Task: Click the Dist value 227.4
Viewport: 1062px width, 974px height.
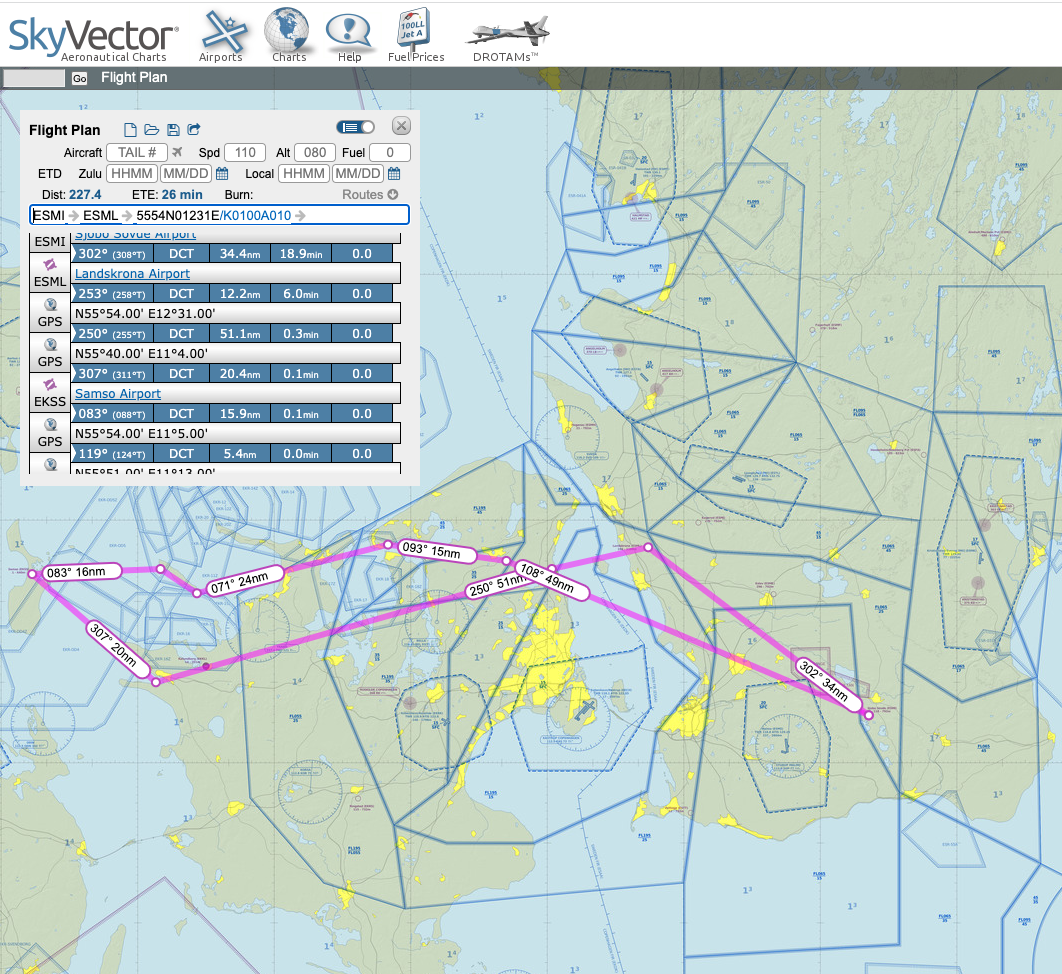Action: tap(85, 195)
